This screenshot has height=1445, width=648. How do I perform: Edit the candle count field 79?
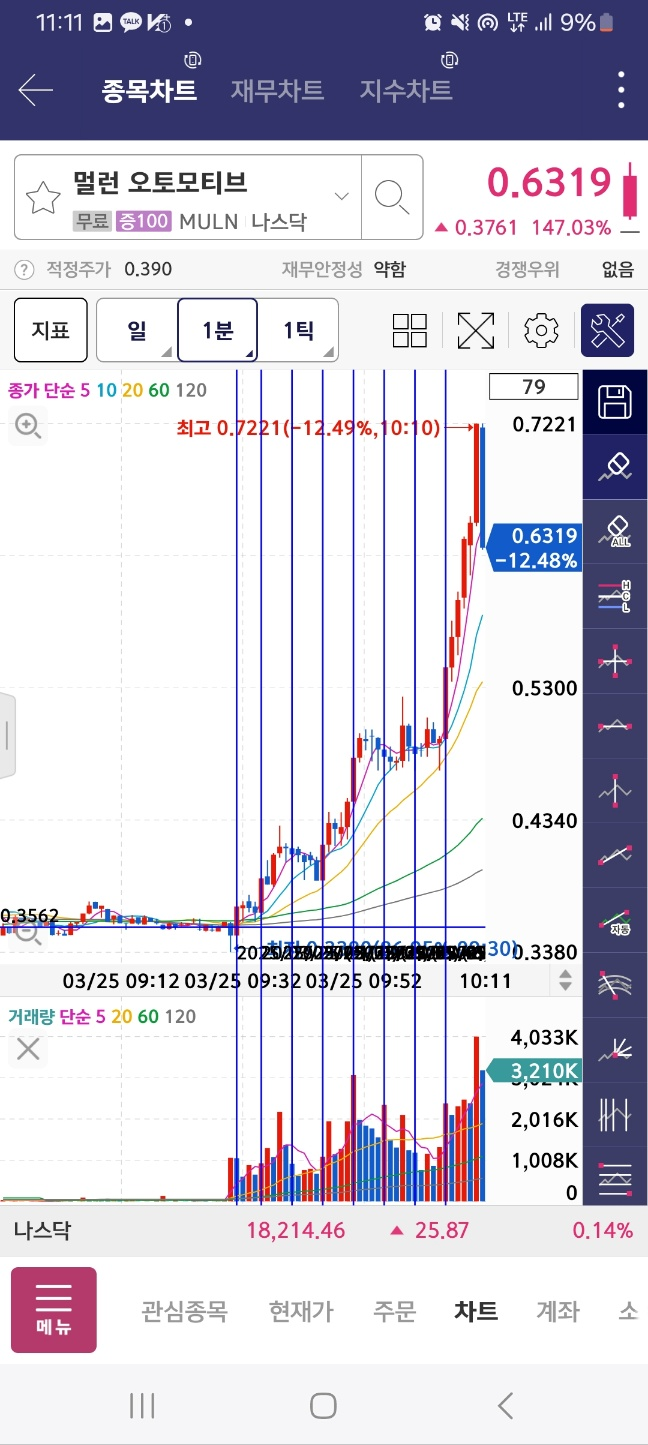533,386
